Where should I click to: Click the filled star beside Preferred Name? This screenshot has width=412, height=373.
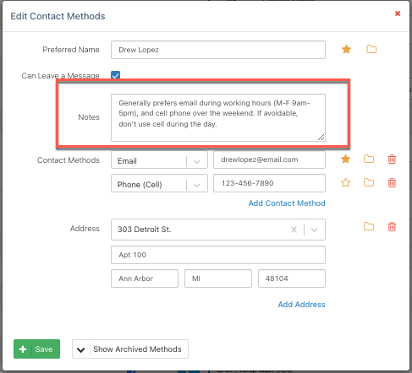(x=346, y=49)
